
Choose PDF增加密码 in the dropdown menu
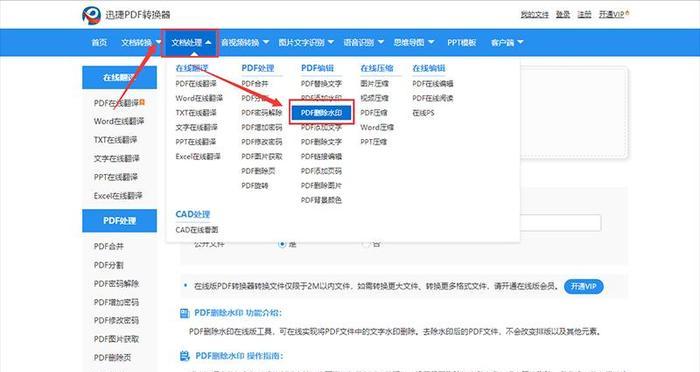pos(262,127)
